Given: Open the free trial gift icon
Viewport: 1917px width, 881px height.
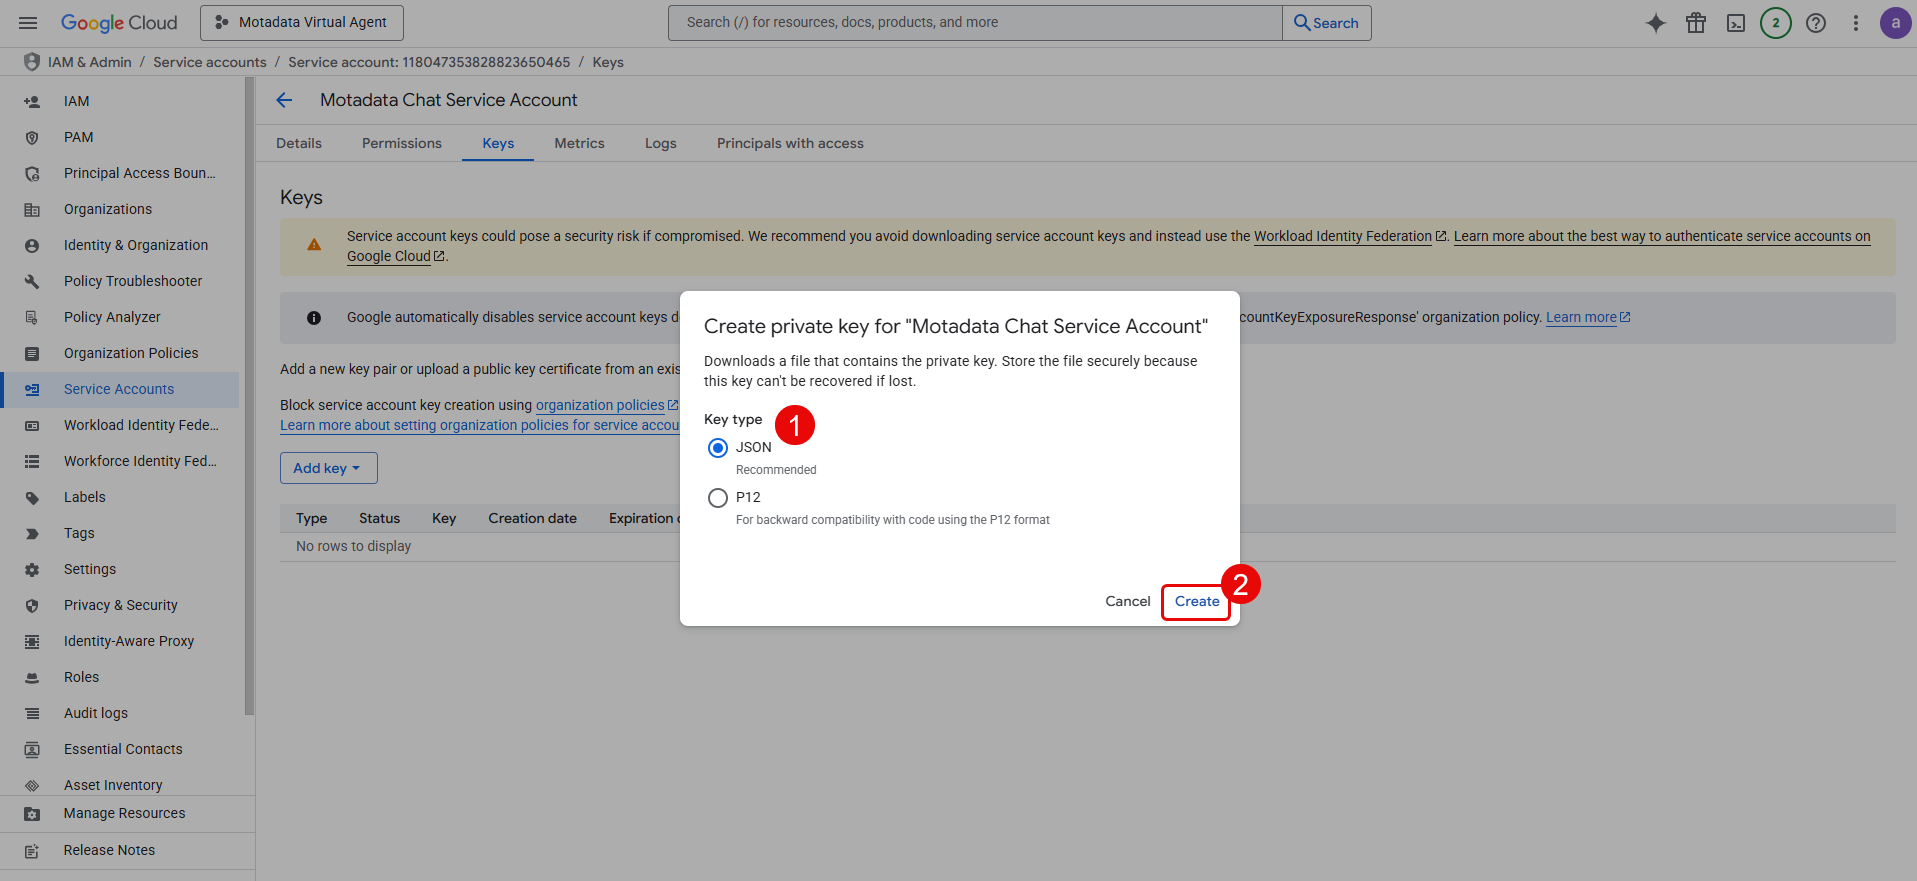Looking at the screenshot, I should pos(1696,23).
